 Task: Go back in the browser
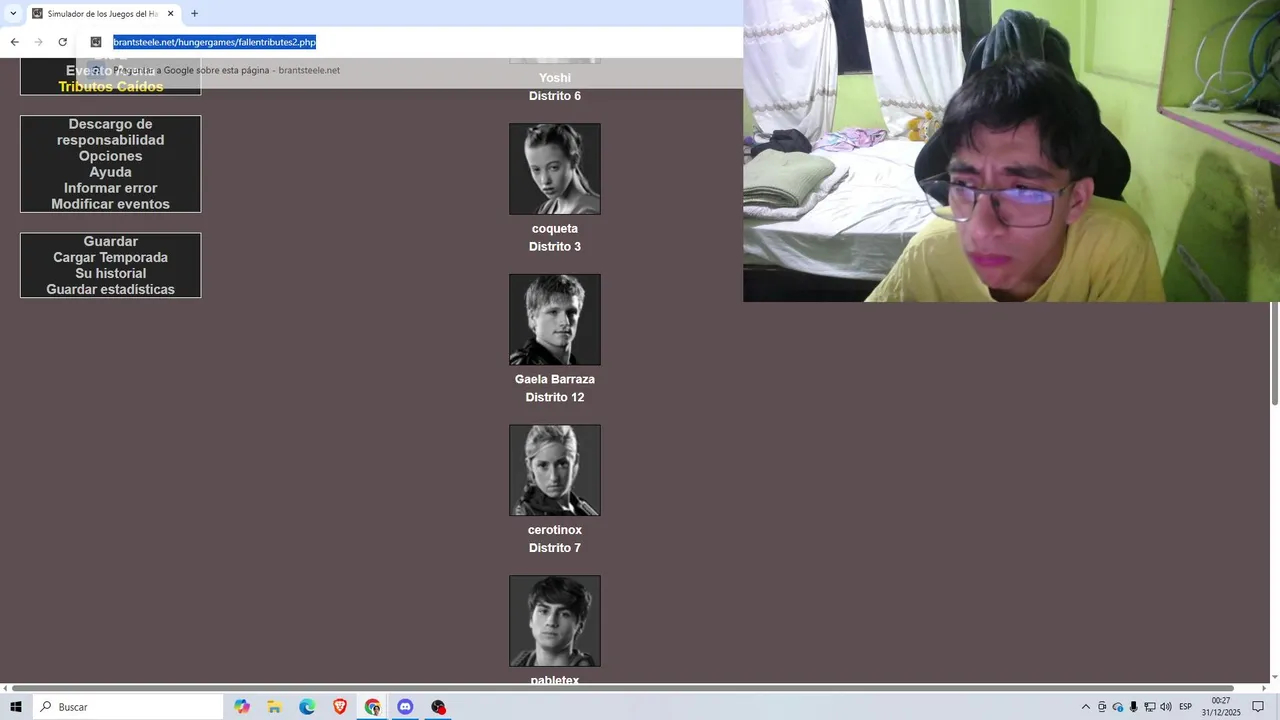coord(14,42)
